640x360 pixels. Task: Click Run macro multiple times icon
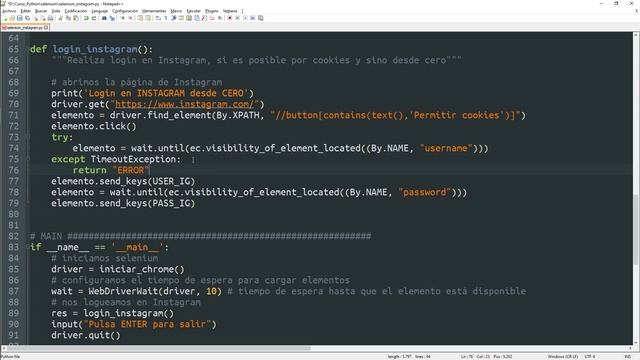(x=253, y=18)
